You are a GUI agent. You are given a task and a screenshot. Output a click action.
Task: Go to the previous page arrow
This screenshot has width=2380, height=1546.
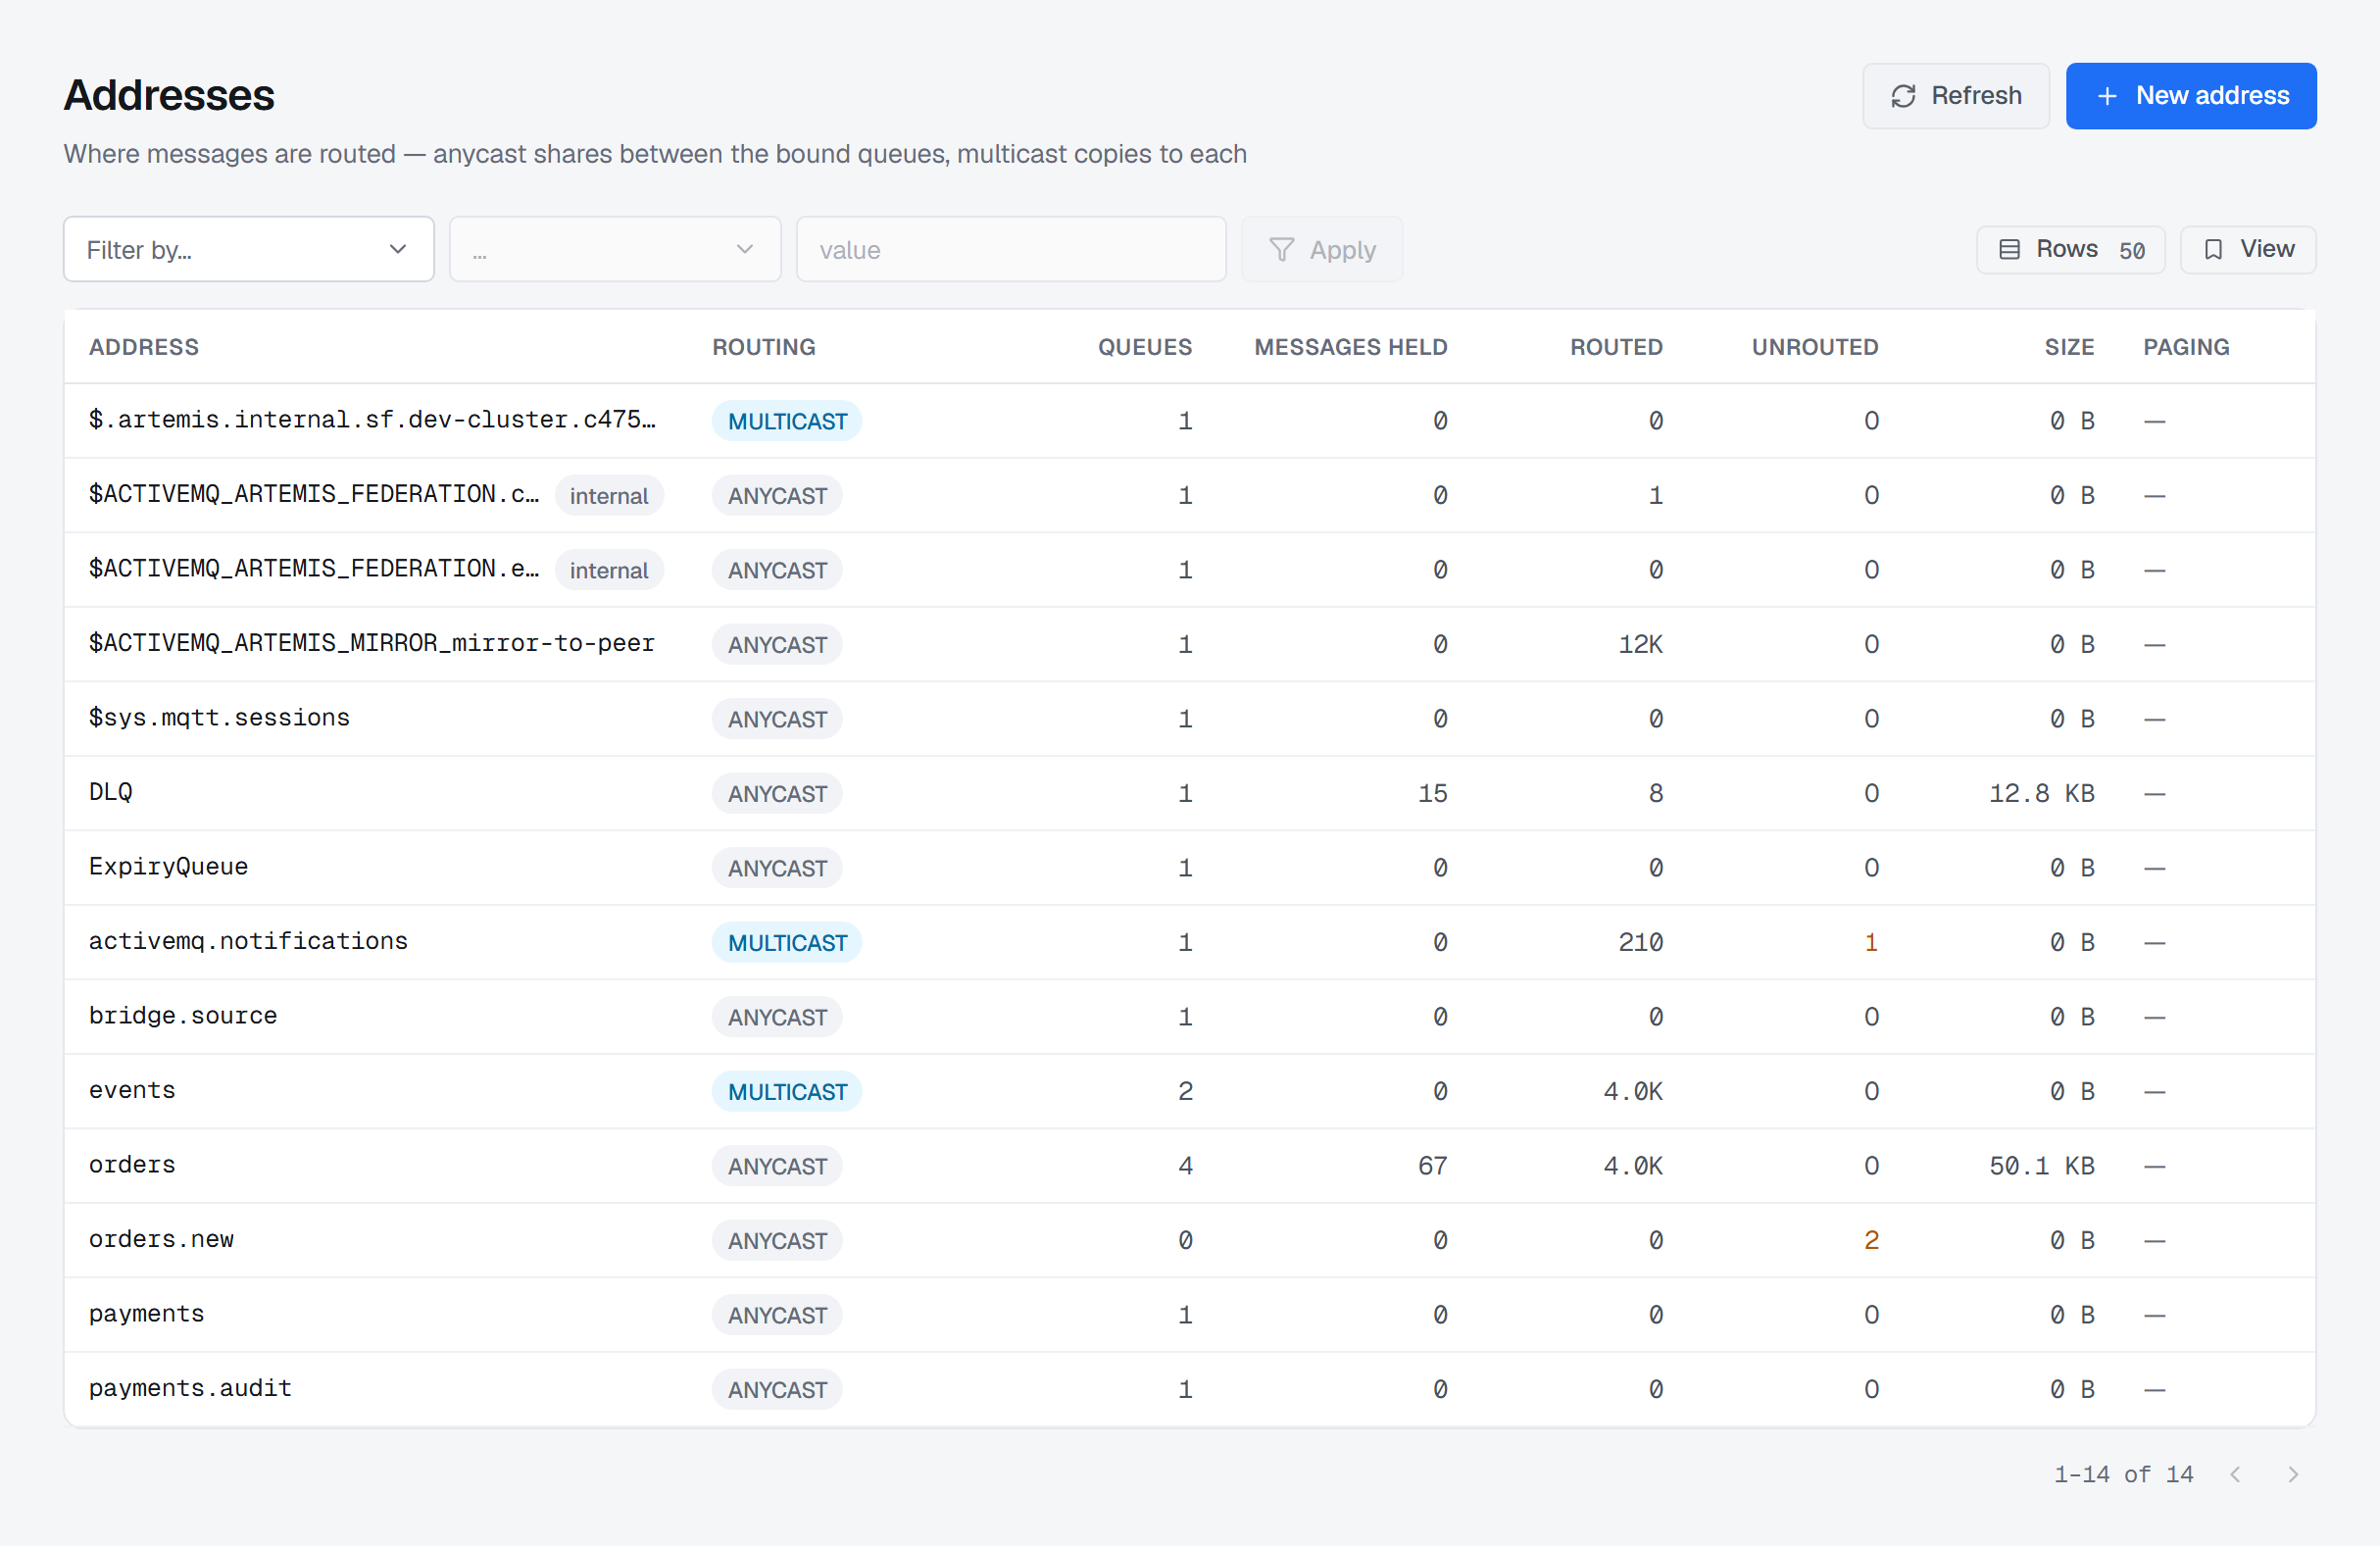(2235, 1474)
